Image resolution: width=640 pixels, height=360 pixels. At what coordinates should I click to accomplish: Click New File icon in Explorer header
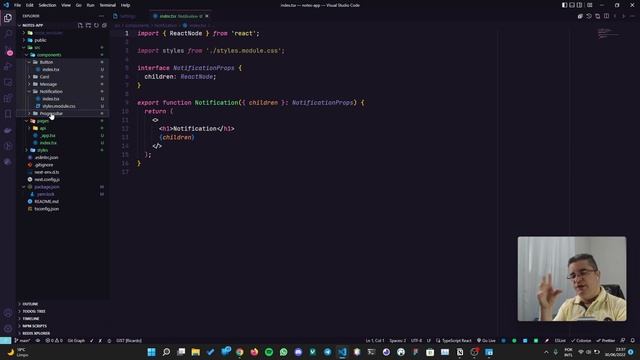click(x=80, y=25)
